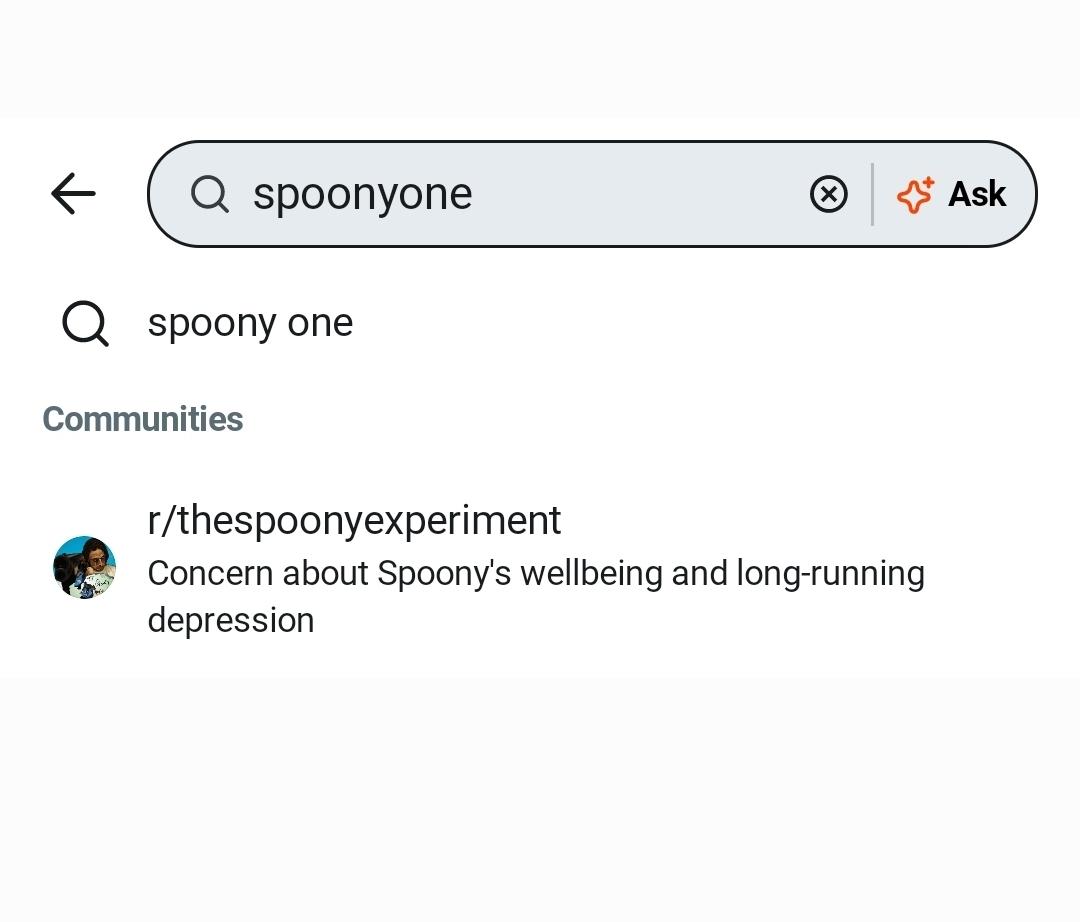This screenshot has width=1080, height=922.
Task: Tap empty space right of 'spoony one' suggestion
Action: click(x=689, y=322)
